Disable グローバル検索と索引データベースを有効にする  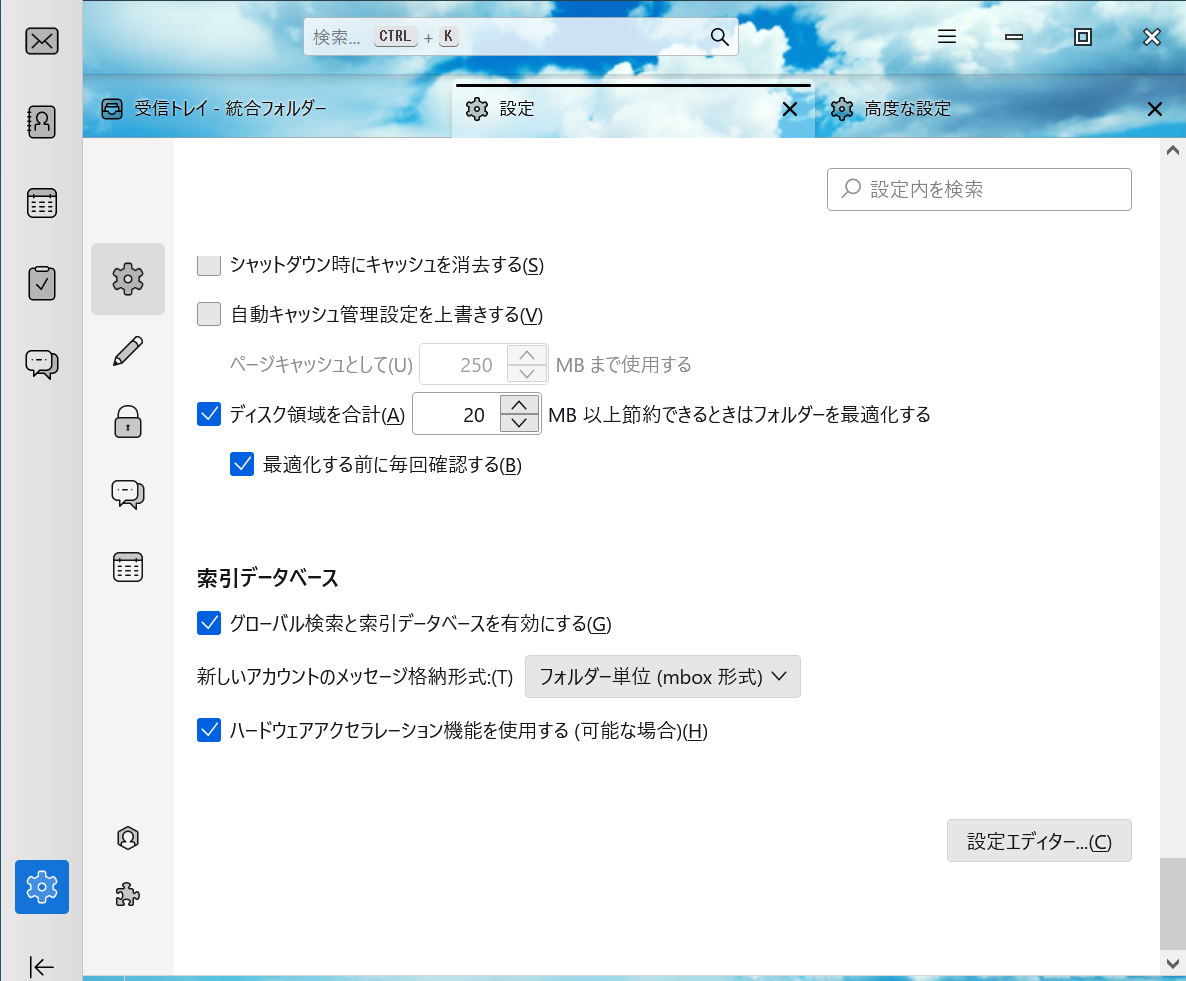click(x=208, y=622)
